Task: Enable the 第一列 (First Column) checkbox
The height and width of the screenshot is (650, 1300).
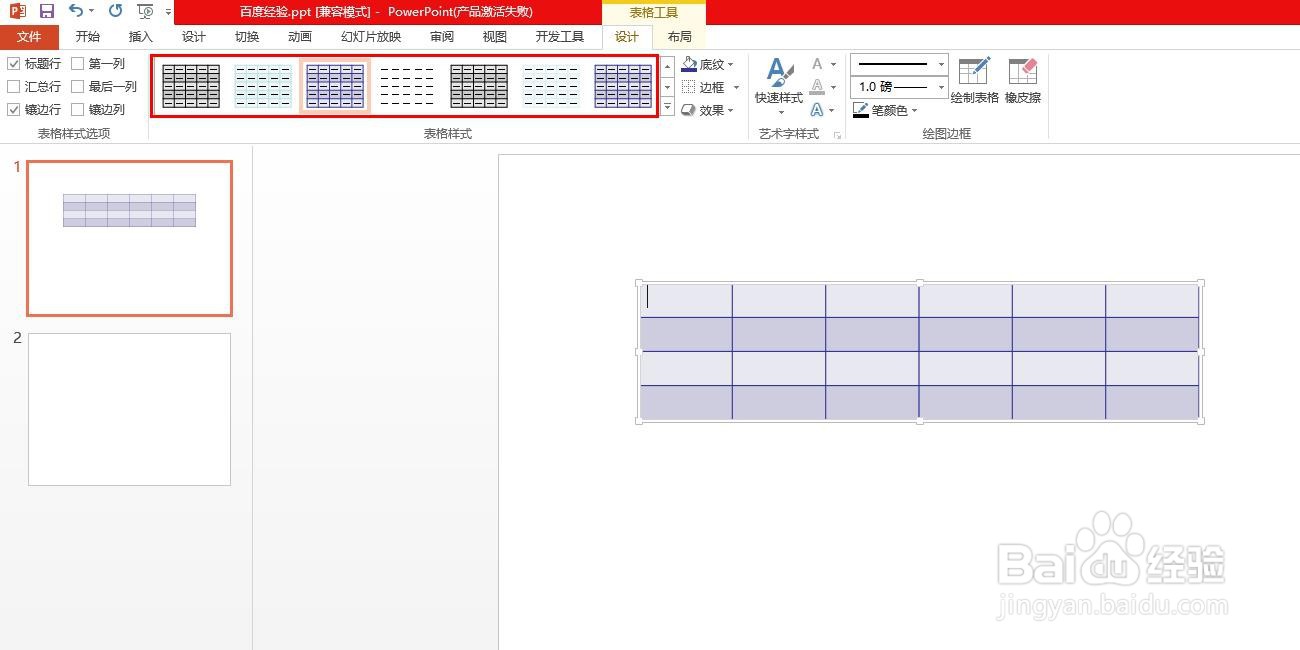Action: pos(78,63)
